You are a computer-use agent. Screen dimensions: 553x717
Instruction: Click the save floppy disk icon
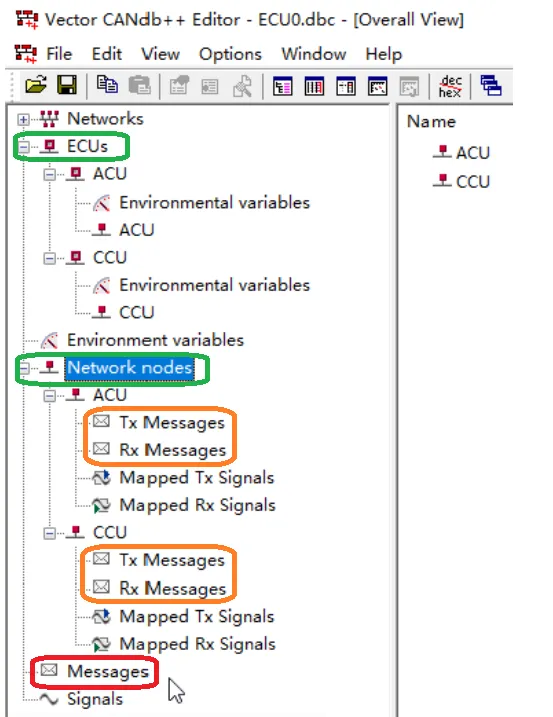(x=66, y=85)
